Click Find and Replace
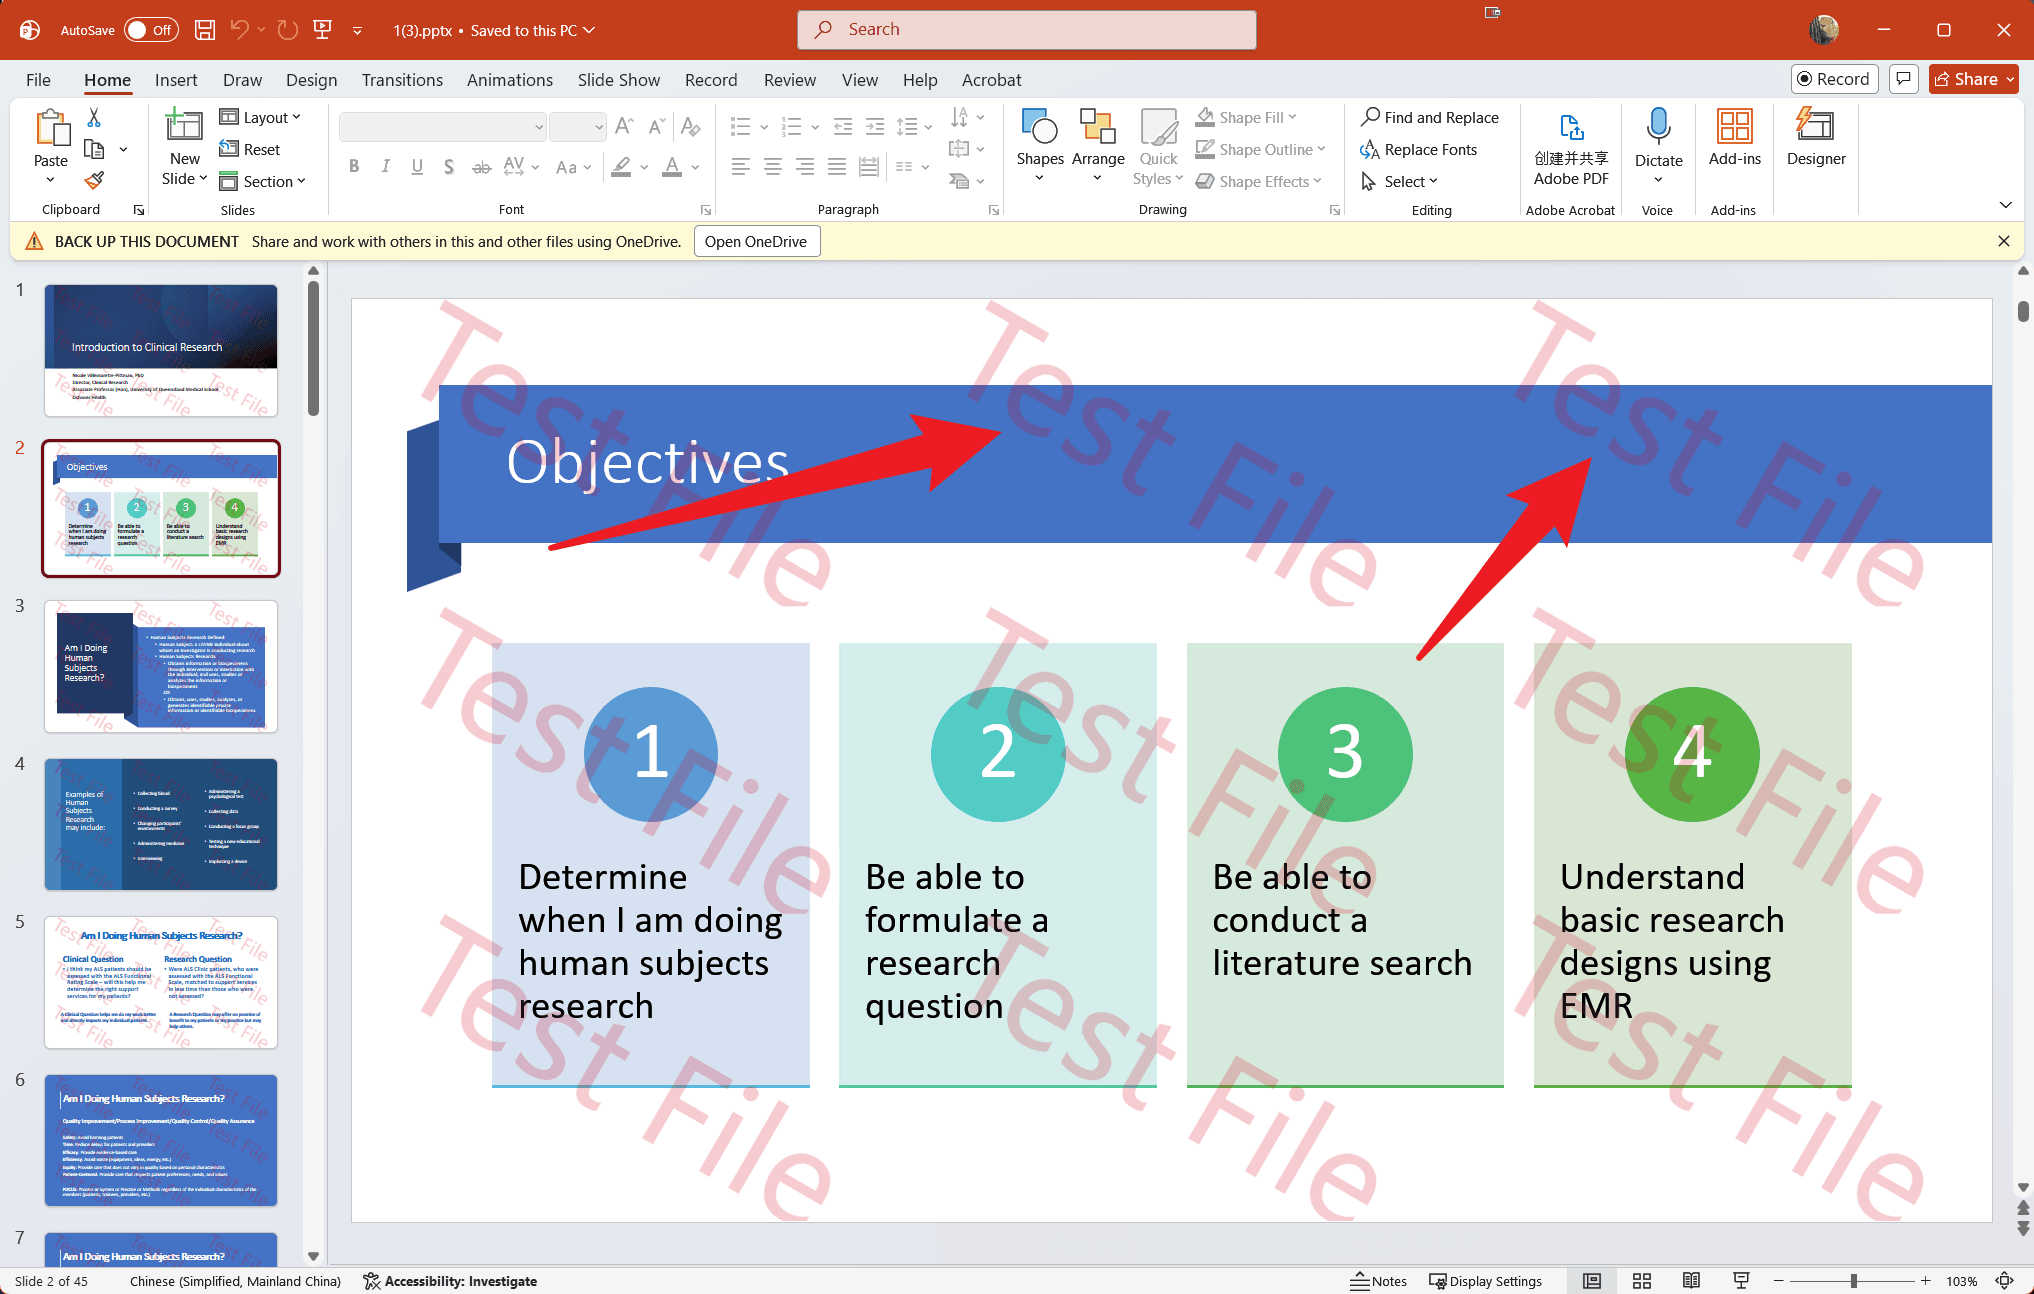This screenshot has width=2034, height=1294. click(1430, 118)
